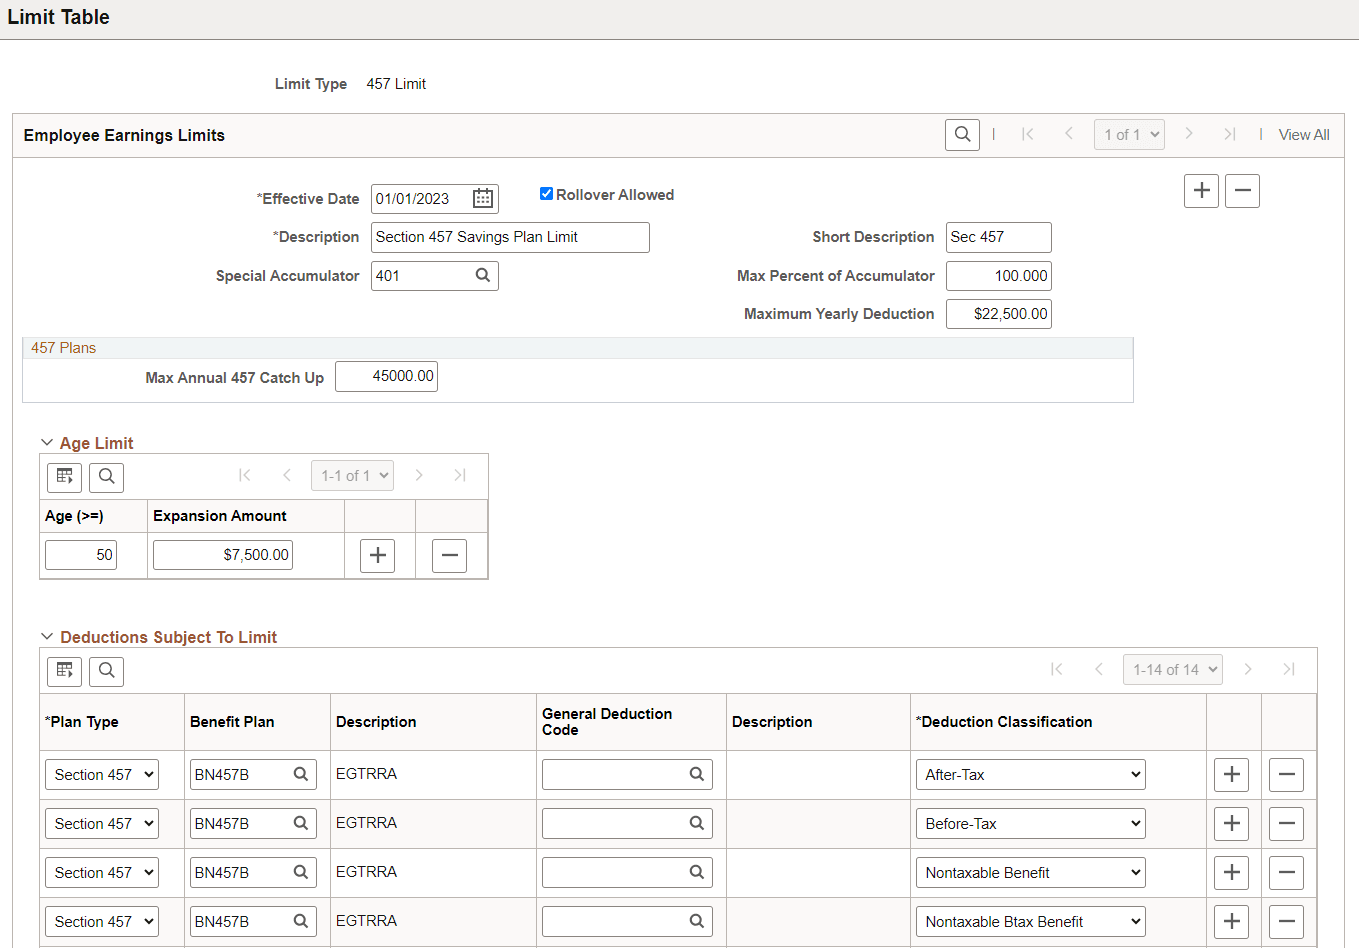
Task: Open the 1-14 of 14 rows dropdown
Action: [1173, 669]
